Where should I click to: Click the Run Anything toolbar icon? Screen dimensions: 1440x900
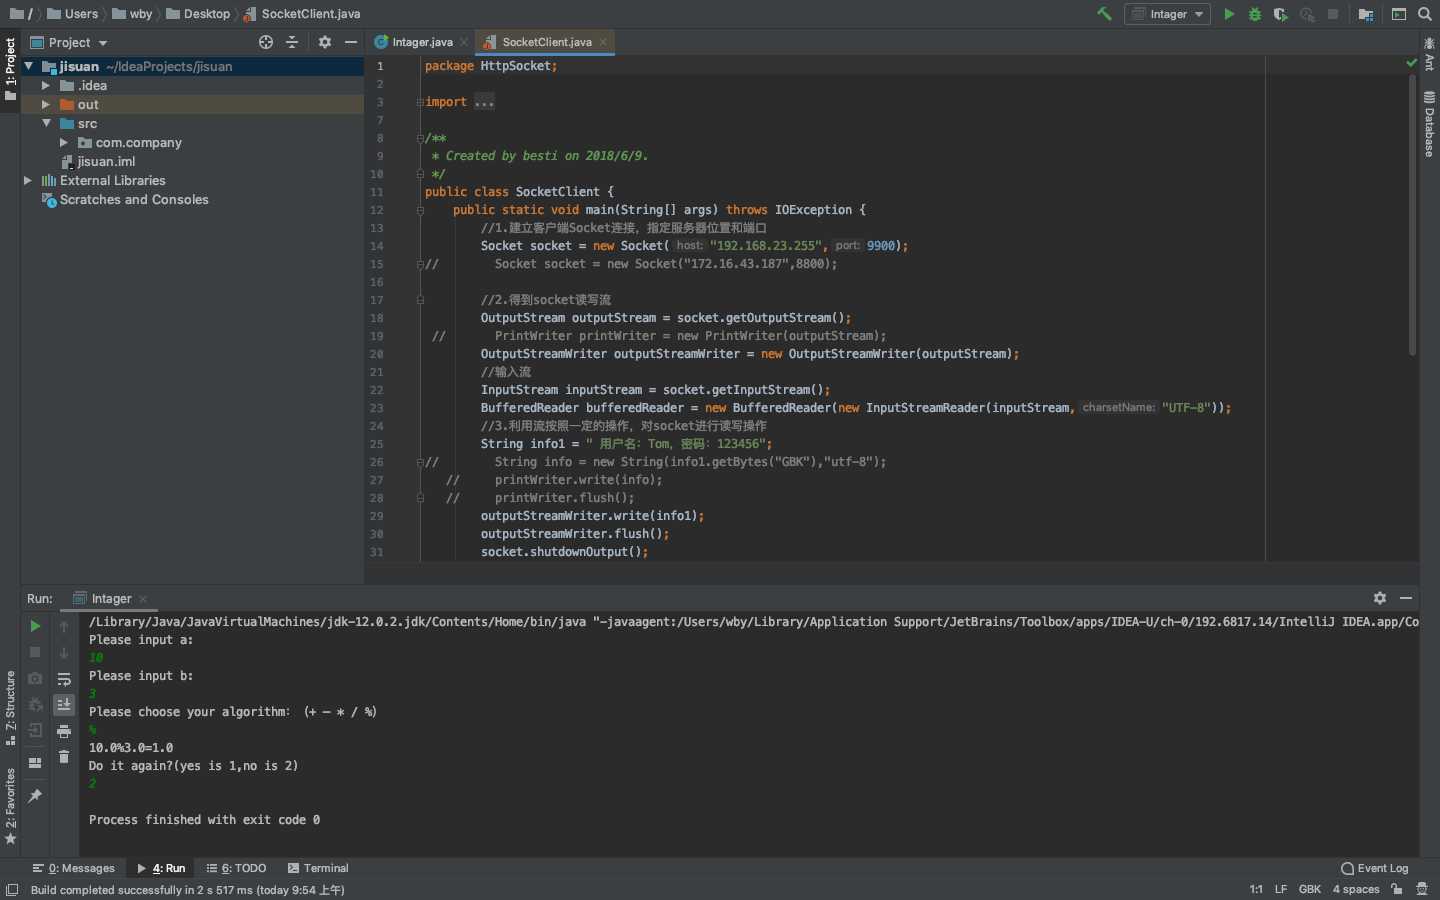click(1399, 14)
